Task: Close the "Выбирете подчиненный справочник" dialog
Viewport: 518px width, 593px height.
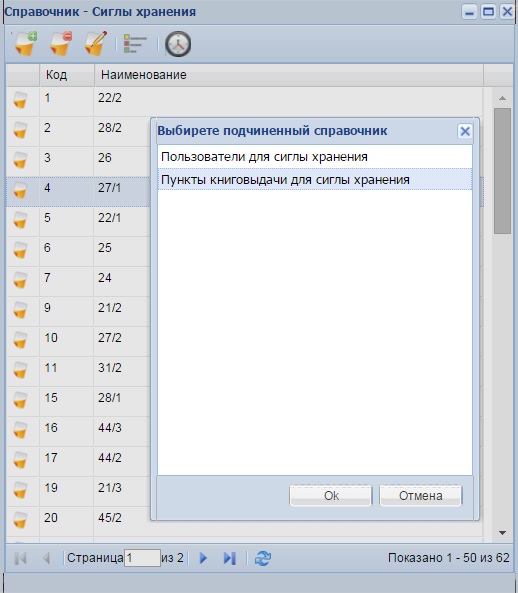Action: (465, 131)
